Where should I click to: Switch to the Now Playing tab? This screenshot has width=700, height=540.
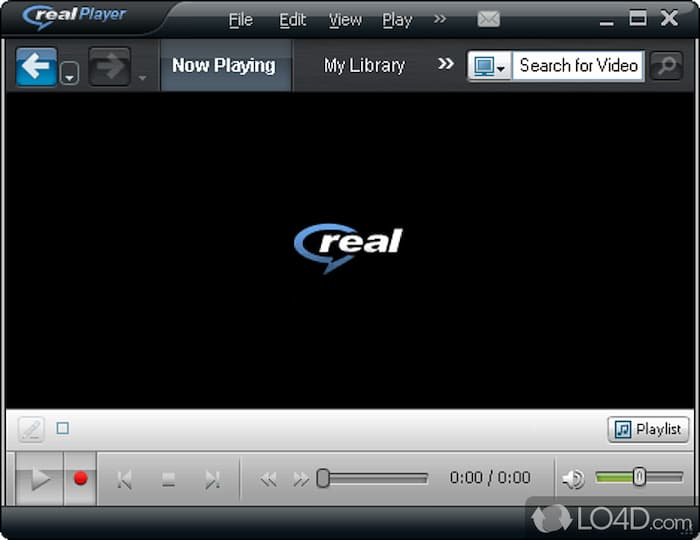(225, 65)
